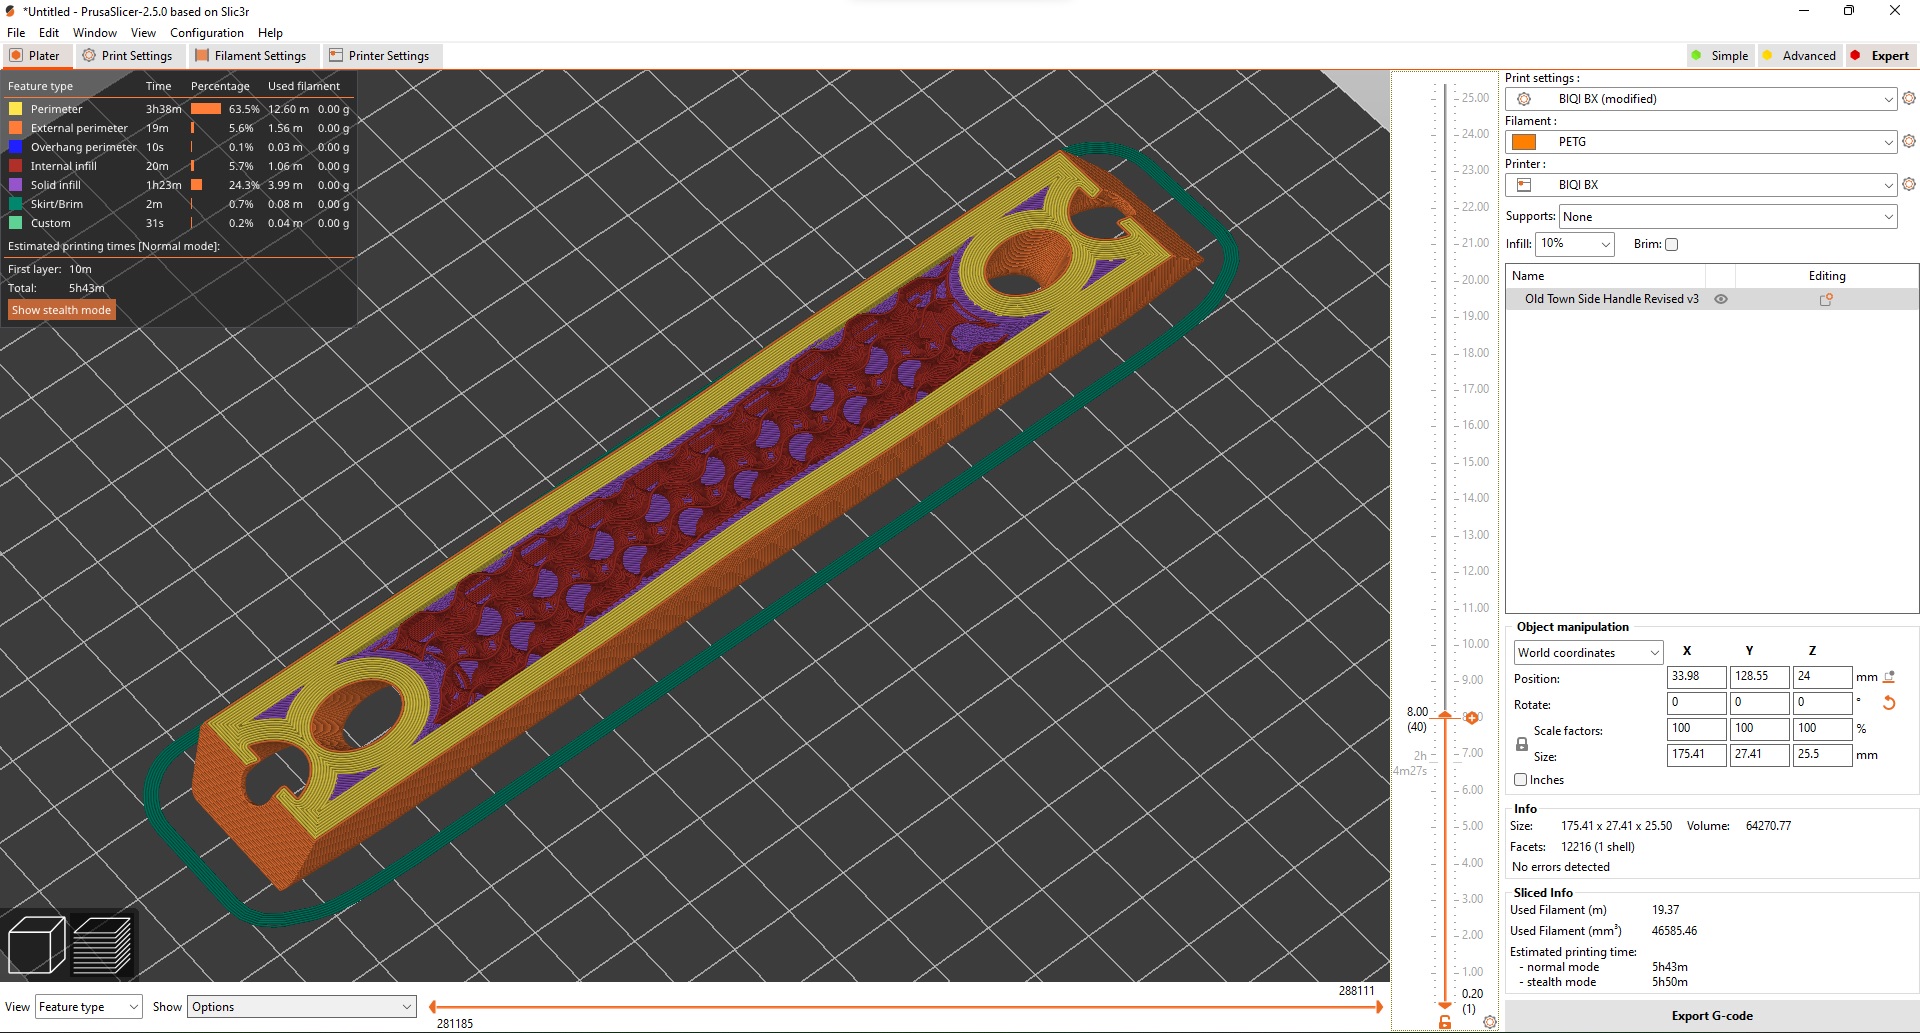Viewport: 1920px width, 1033px height.
Task: Switch to the 3D editor view cube icon
Action: (36, 944)
